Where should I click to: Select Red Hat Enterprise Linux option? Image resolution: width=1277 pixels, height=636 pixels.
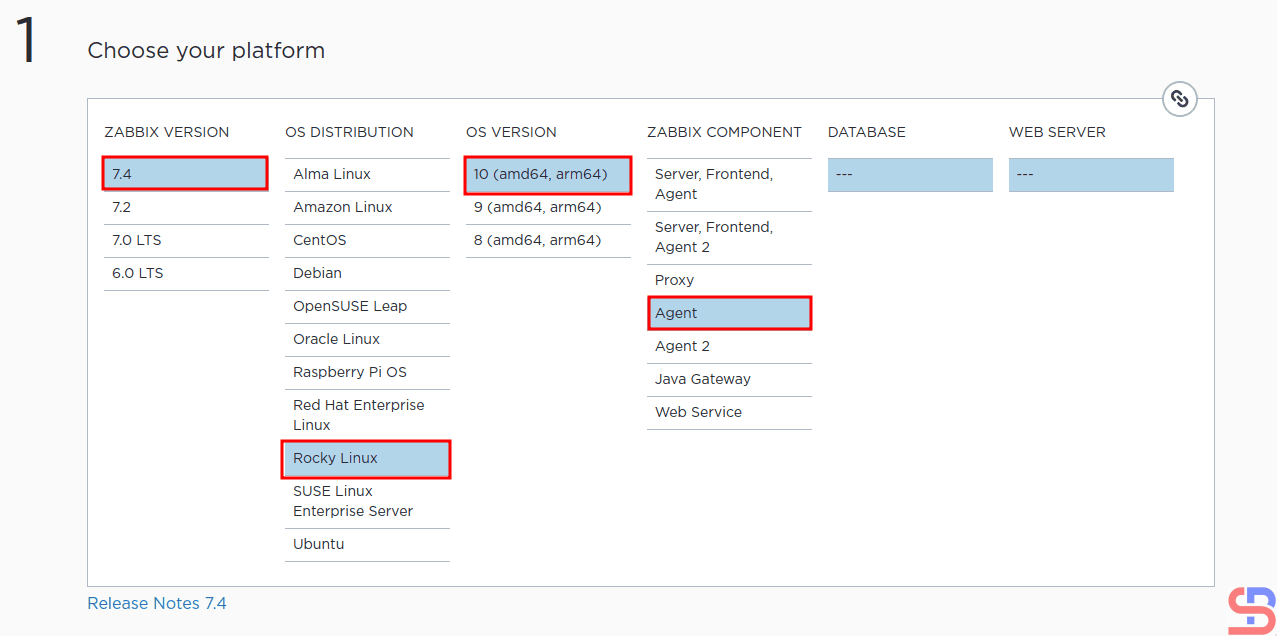pyautogui.click(x=366, y=415)
